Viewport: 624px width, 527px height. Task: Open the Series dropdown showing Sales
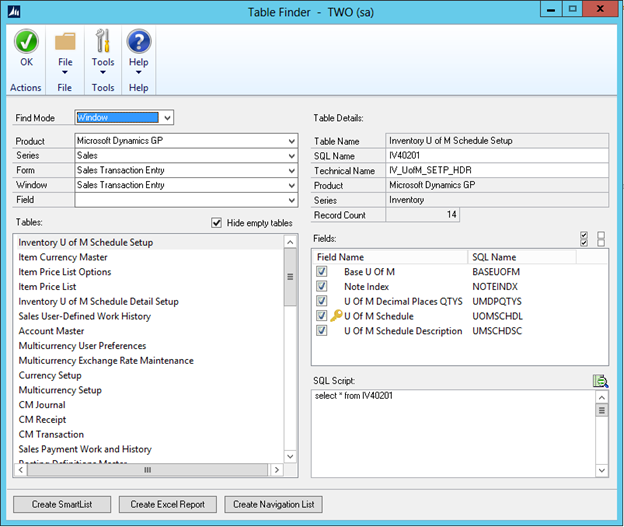292,156
